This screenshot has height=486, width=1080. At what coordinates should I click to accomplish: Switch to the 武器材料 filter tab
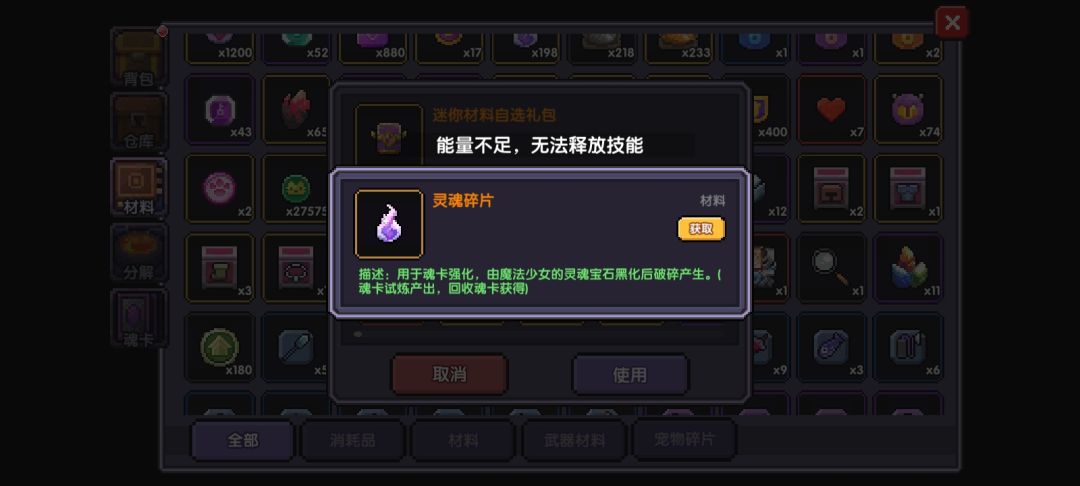tap(574, 440)
